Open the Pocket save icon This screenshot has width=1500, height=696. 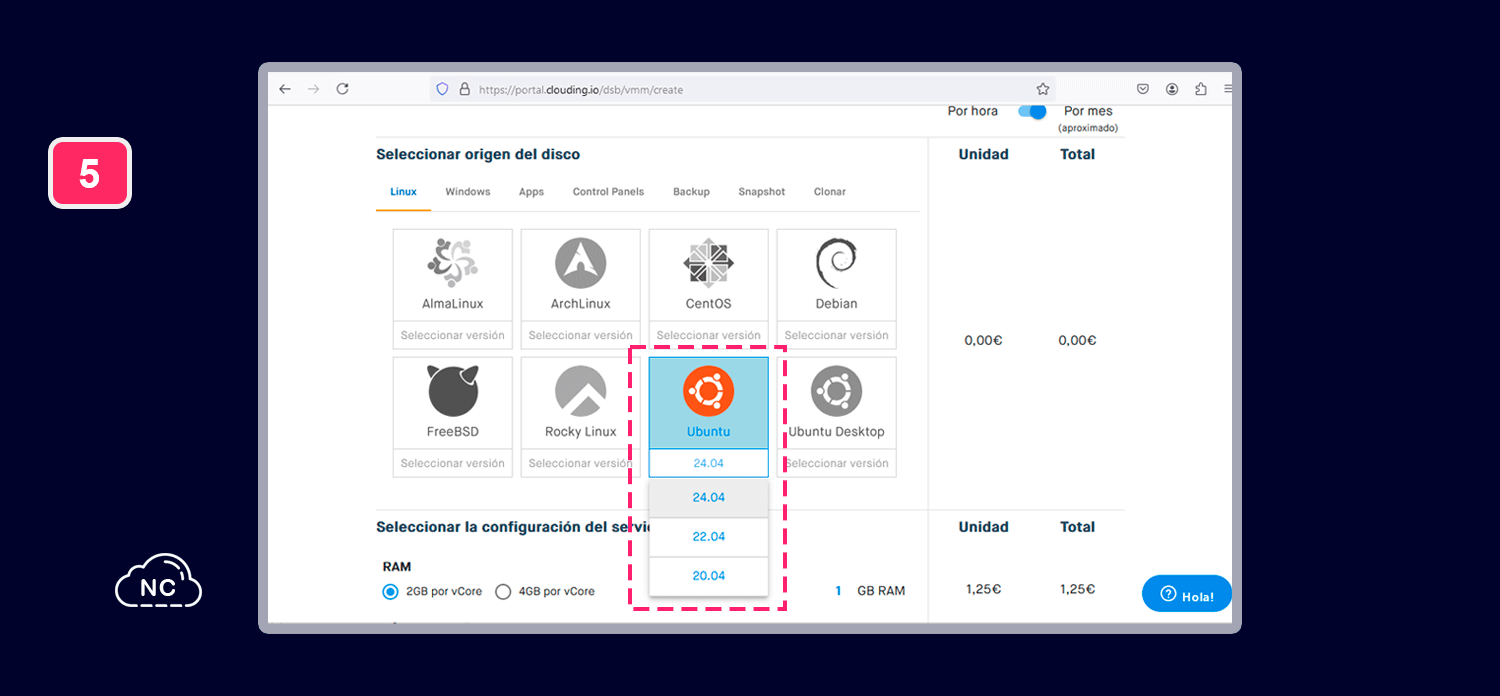pyautogui.click(x=1143, y=89)
